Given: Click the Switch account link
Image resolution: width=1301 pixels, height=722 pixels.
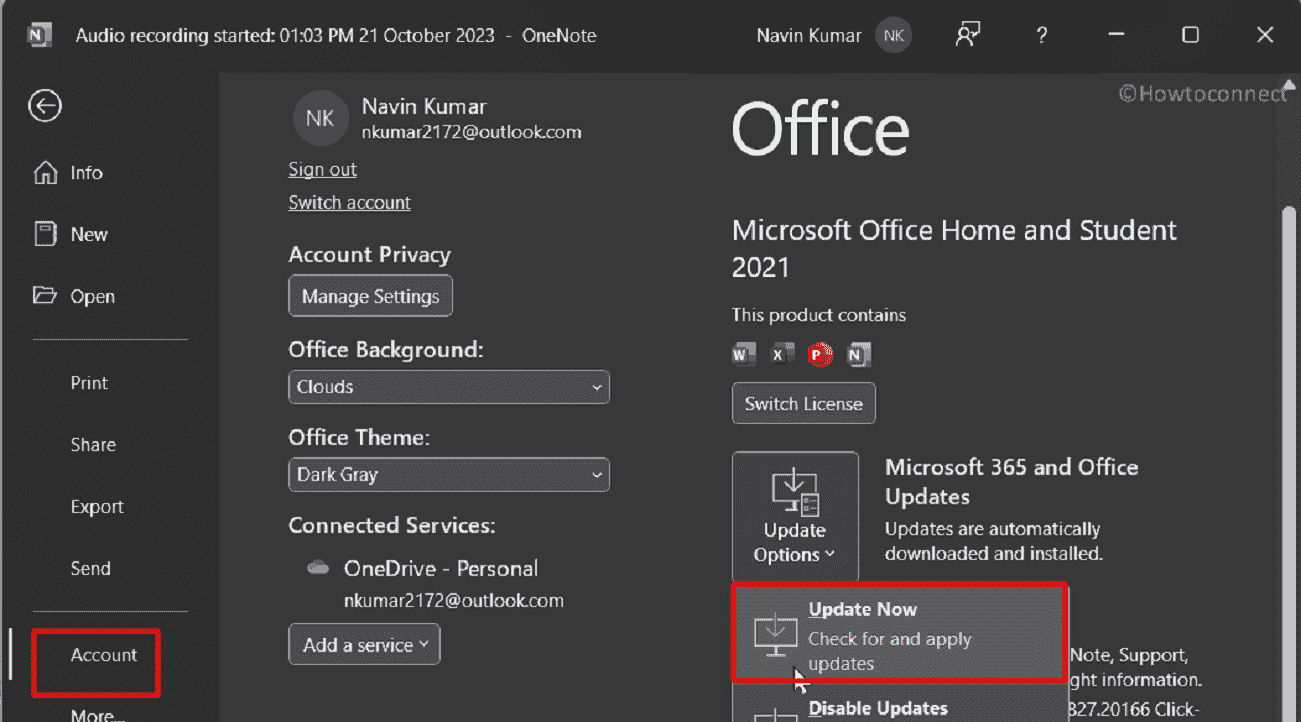Looking at the screenshot, I should (349, 203).
